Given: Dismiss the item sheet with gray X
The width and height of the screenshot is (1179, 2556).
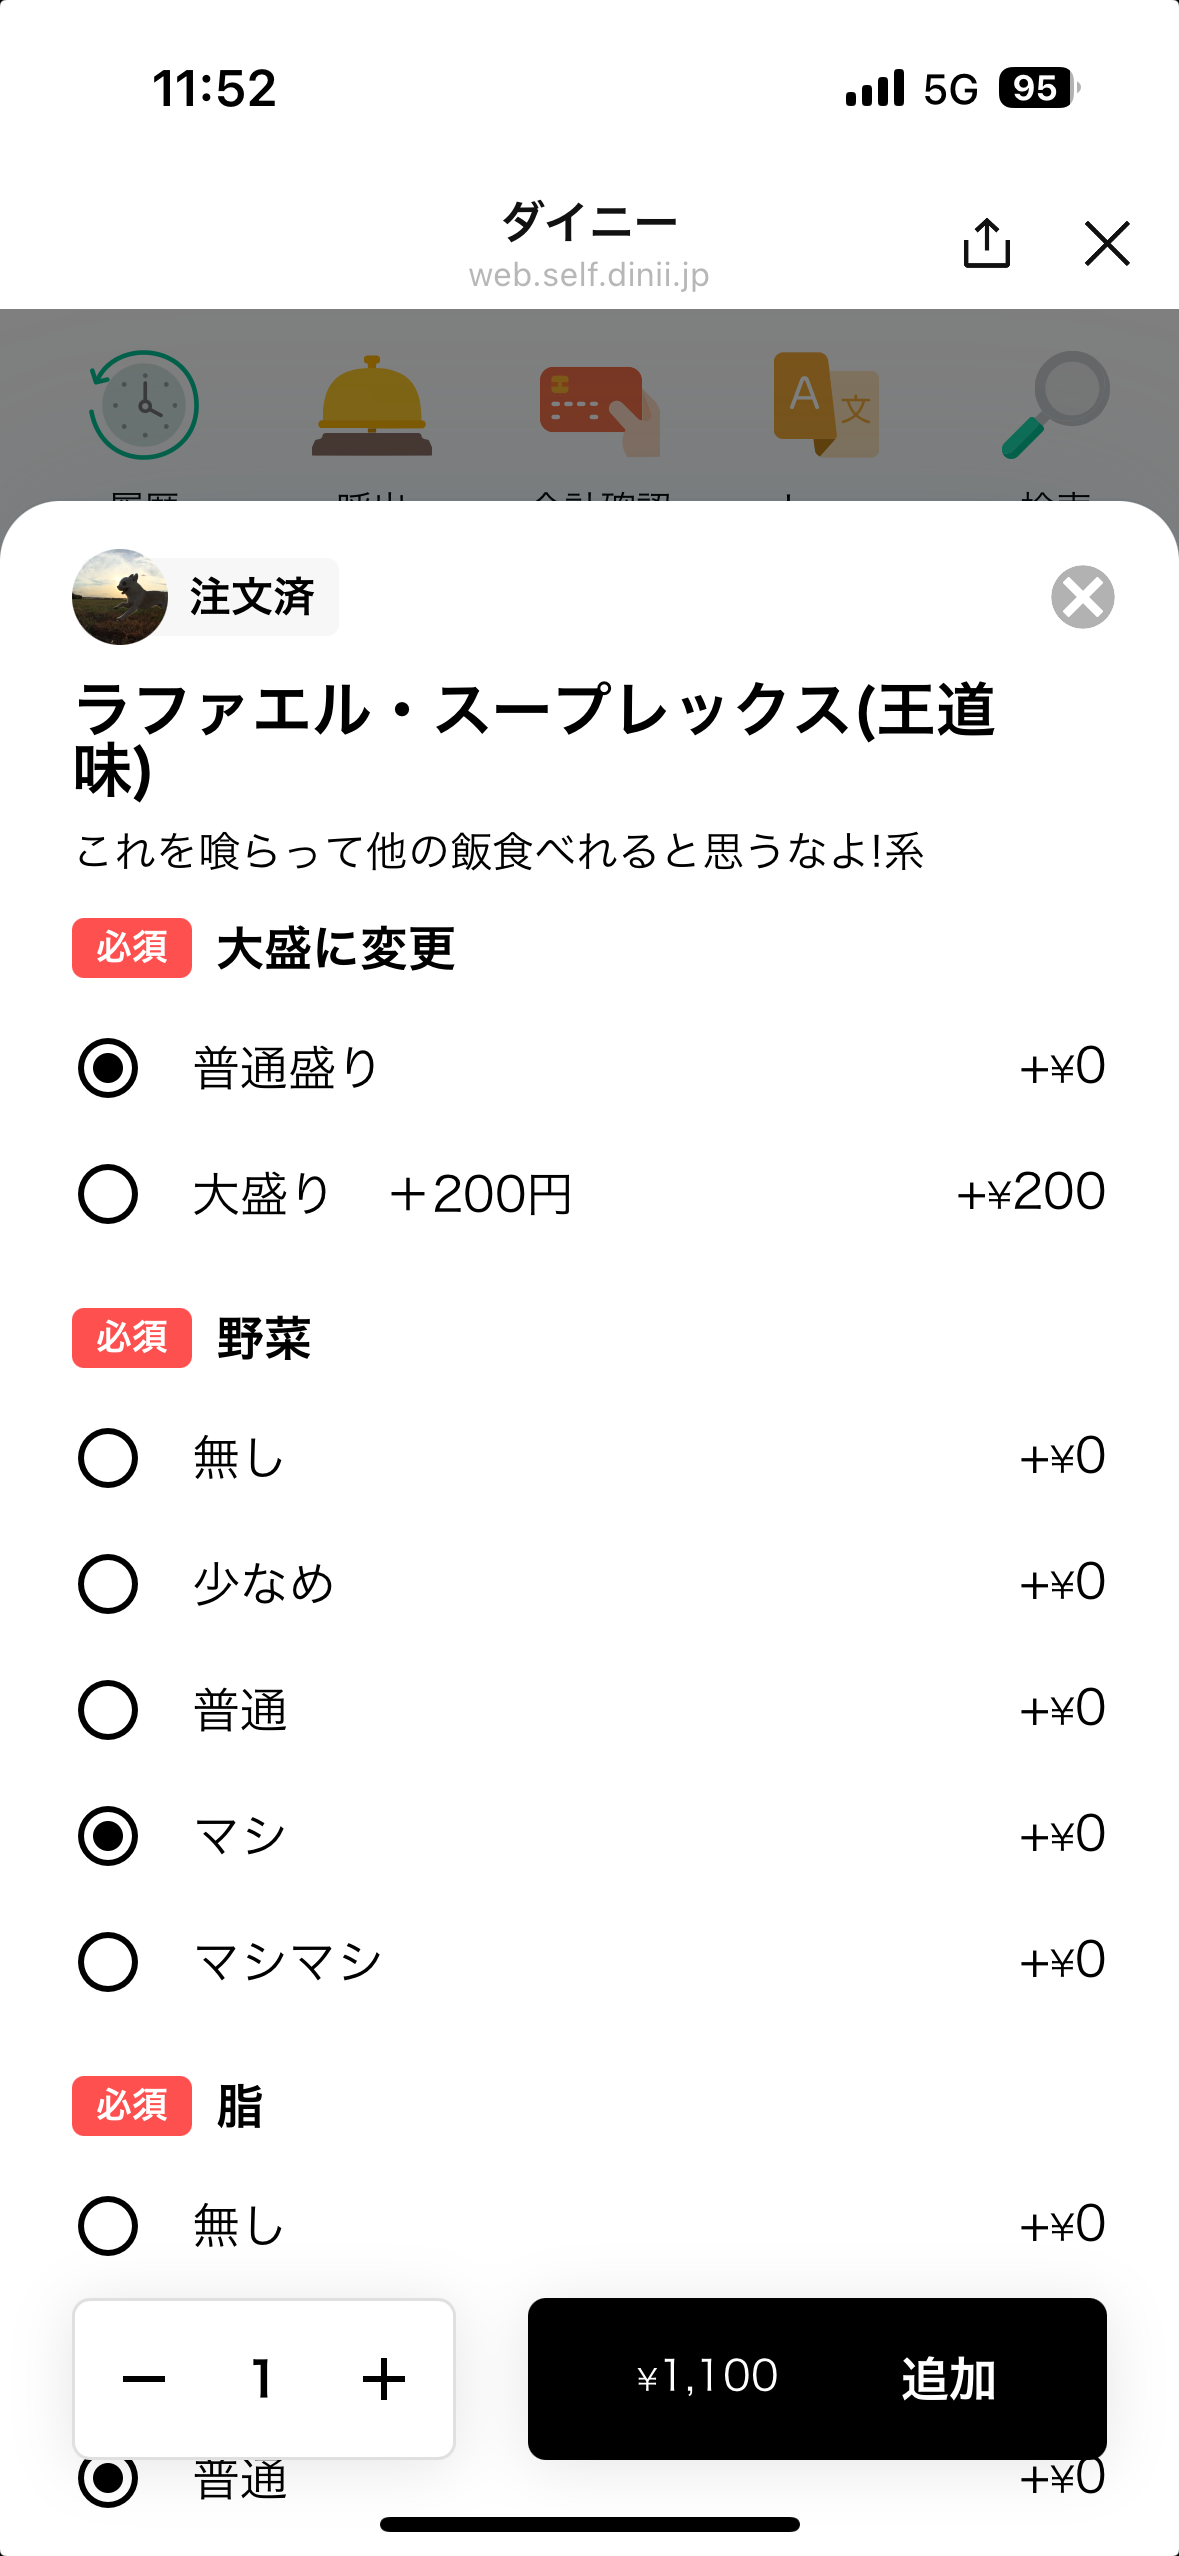Looking at the screenshot, I should (x=1082, y=597).
